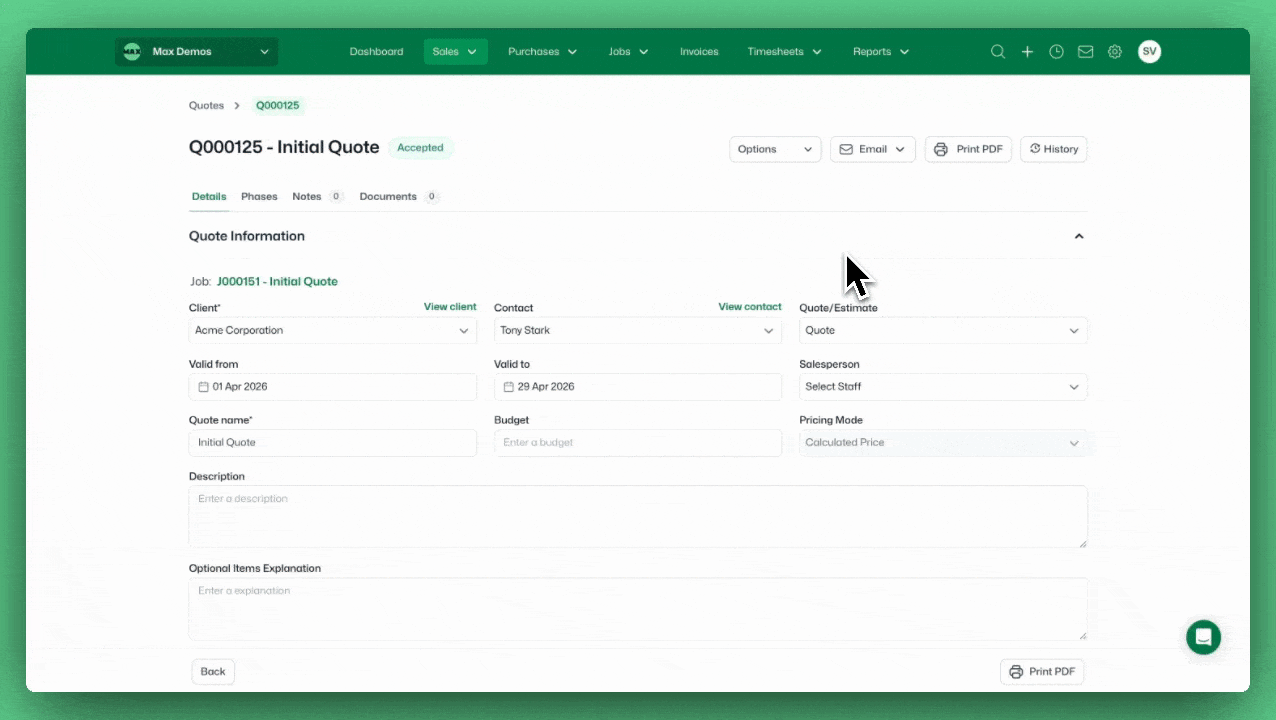This screenshot has width=1276, height=720.
Task: Open the Options dropdown button
Action: [775, 150]
